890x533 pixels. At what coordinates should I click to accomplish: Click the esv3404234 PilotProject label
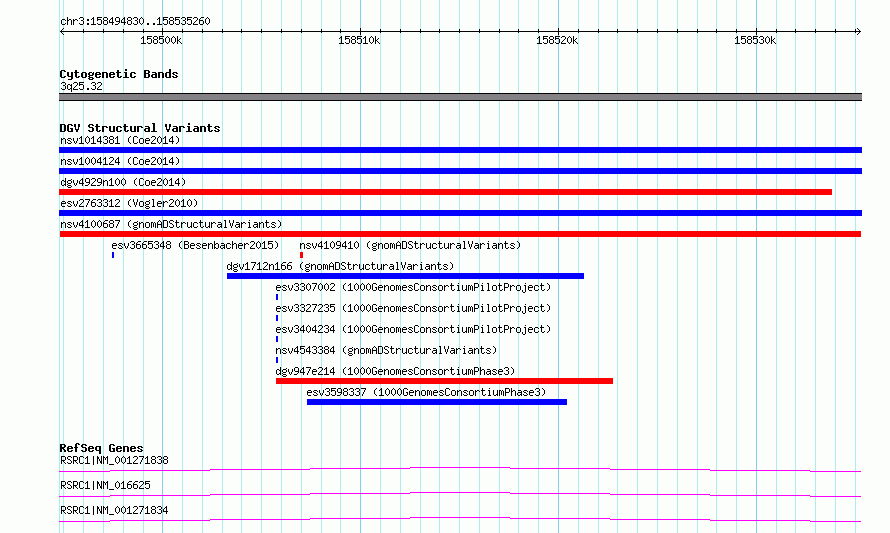tap(413, 329)
